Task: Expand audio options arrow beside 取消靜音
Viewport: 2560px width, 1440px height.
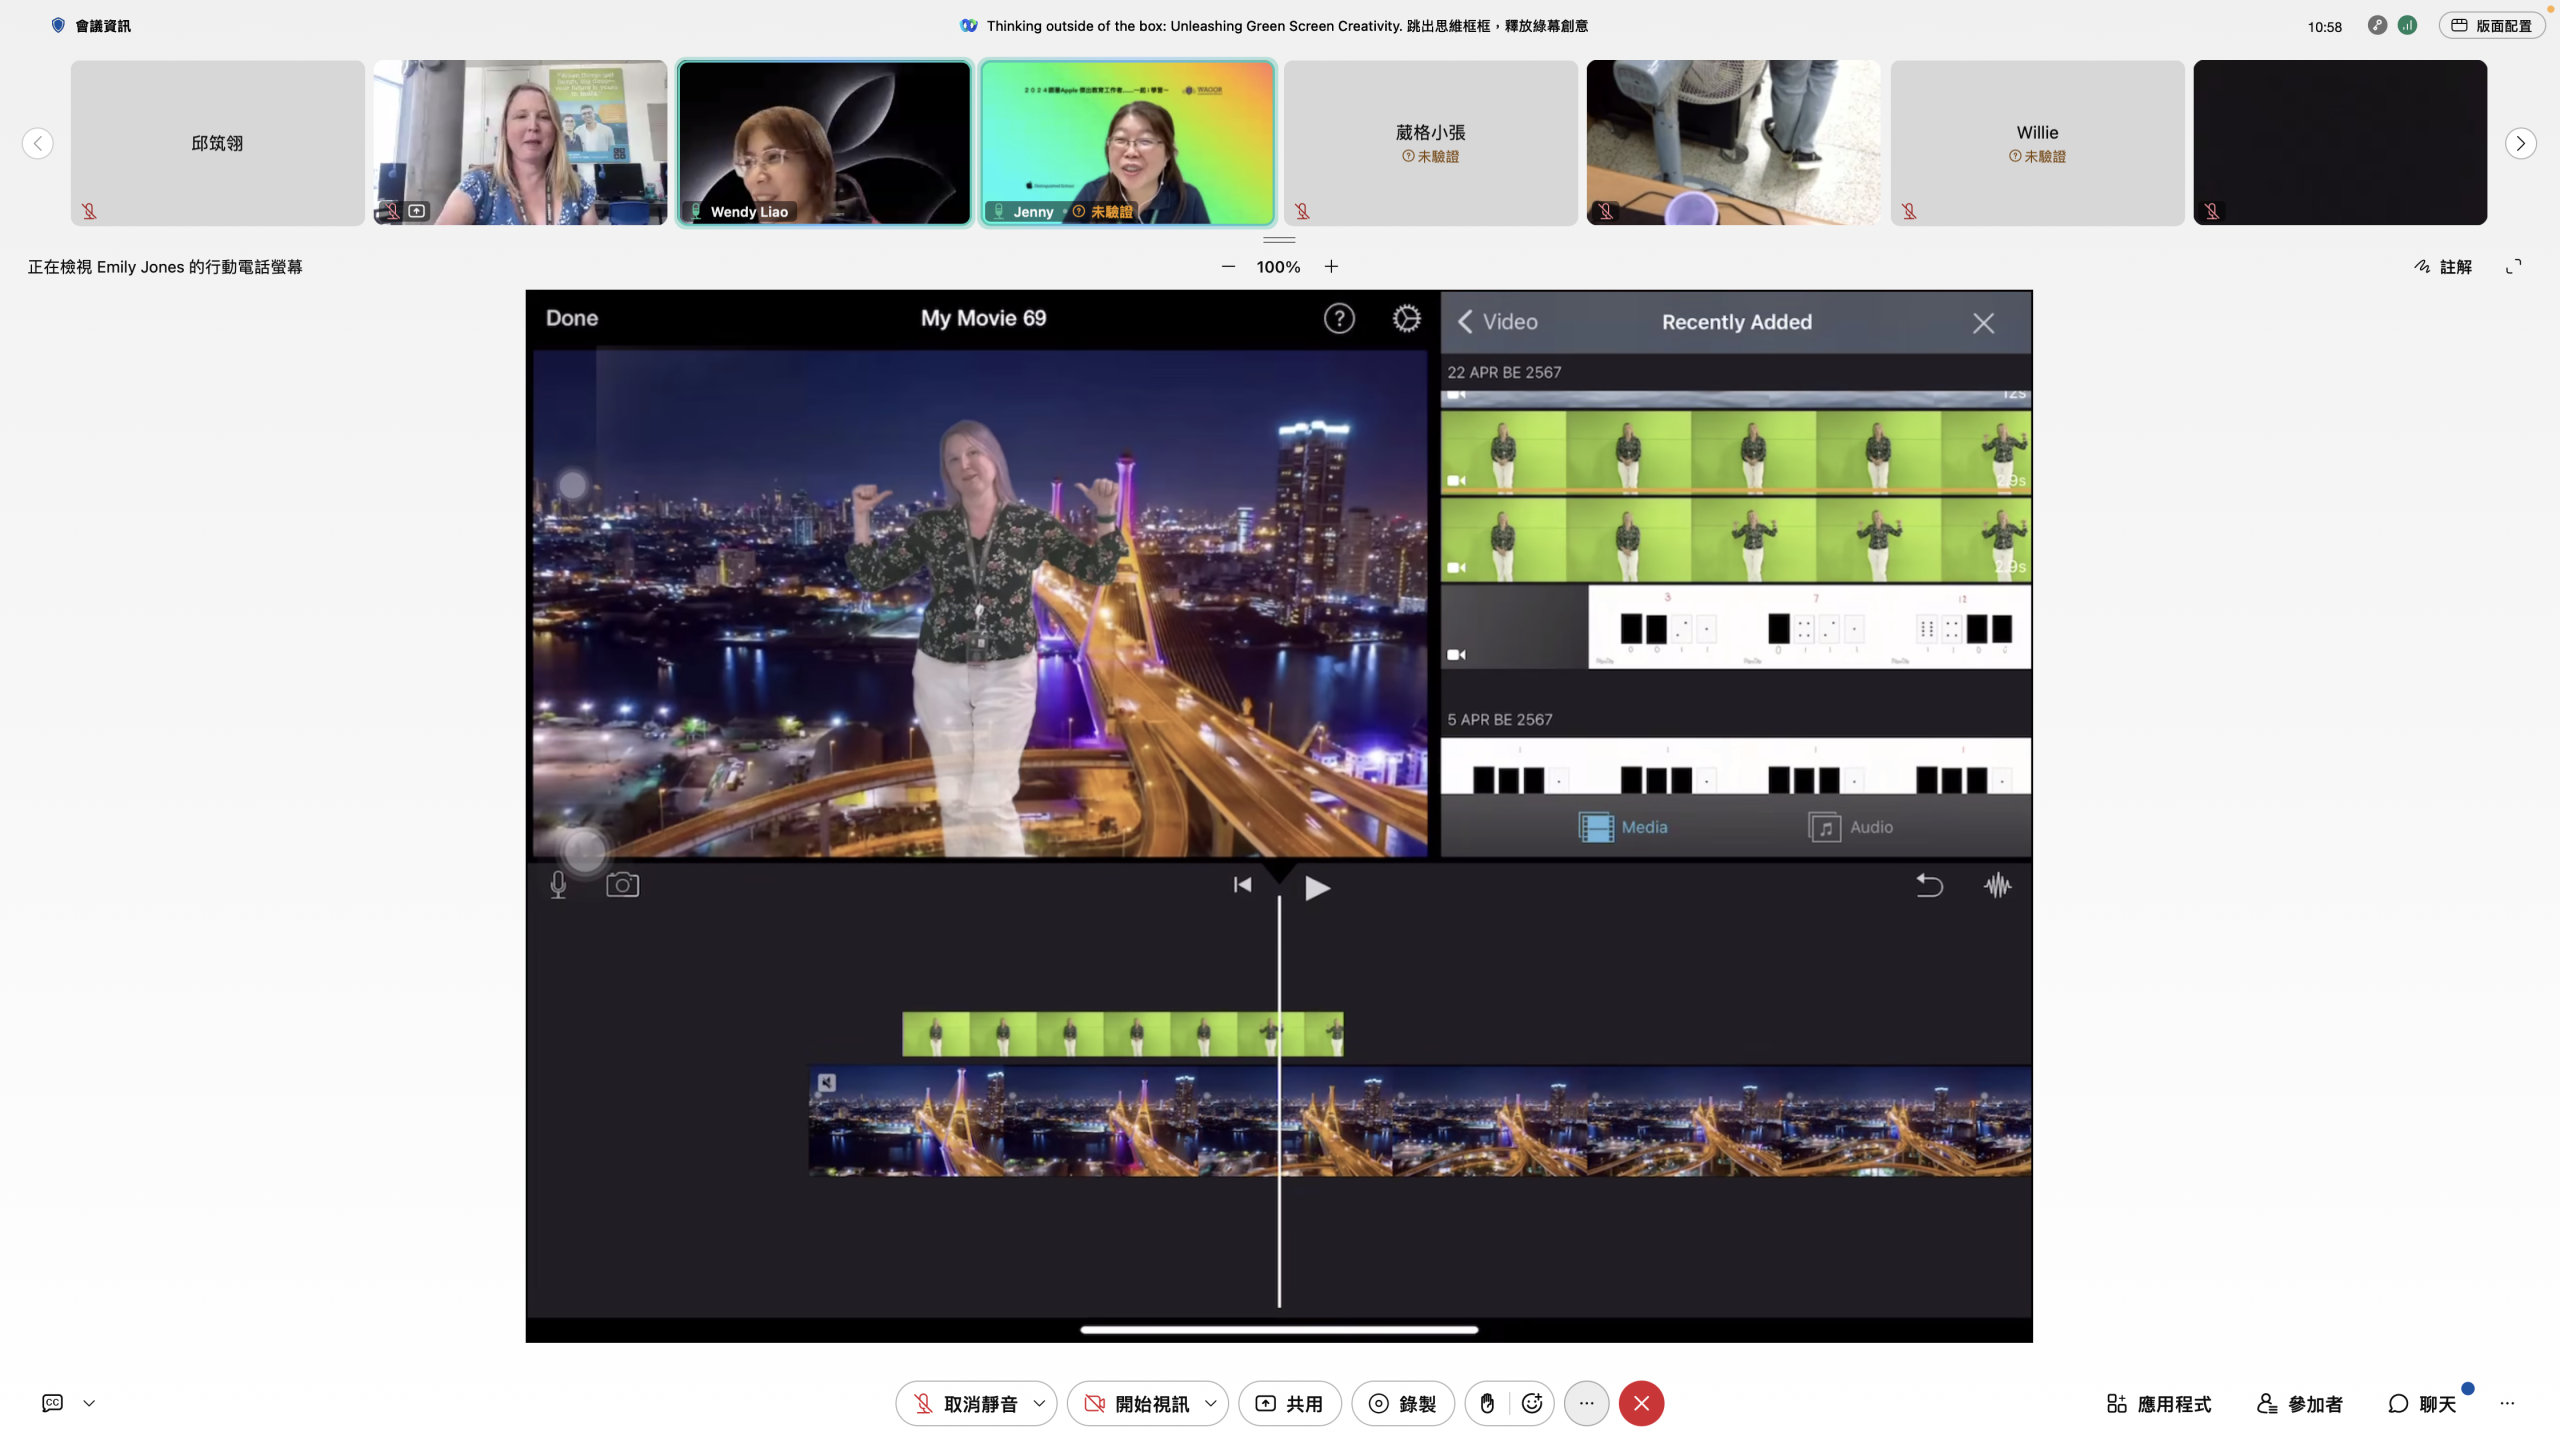Action: click(x=1039, y=1403)
